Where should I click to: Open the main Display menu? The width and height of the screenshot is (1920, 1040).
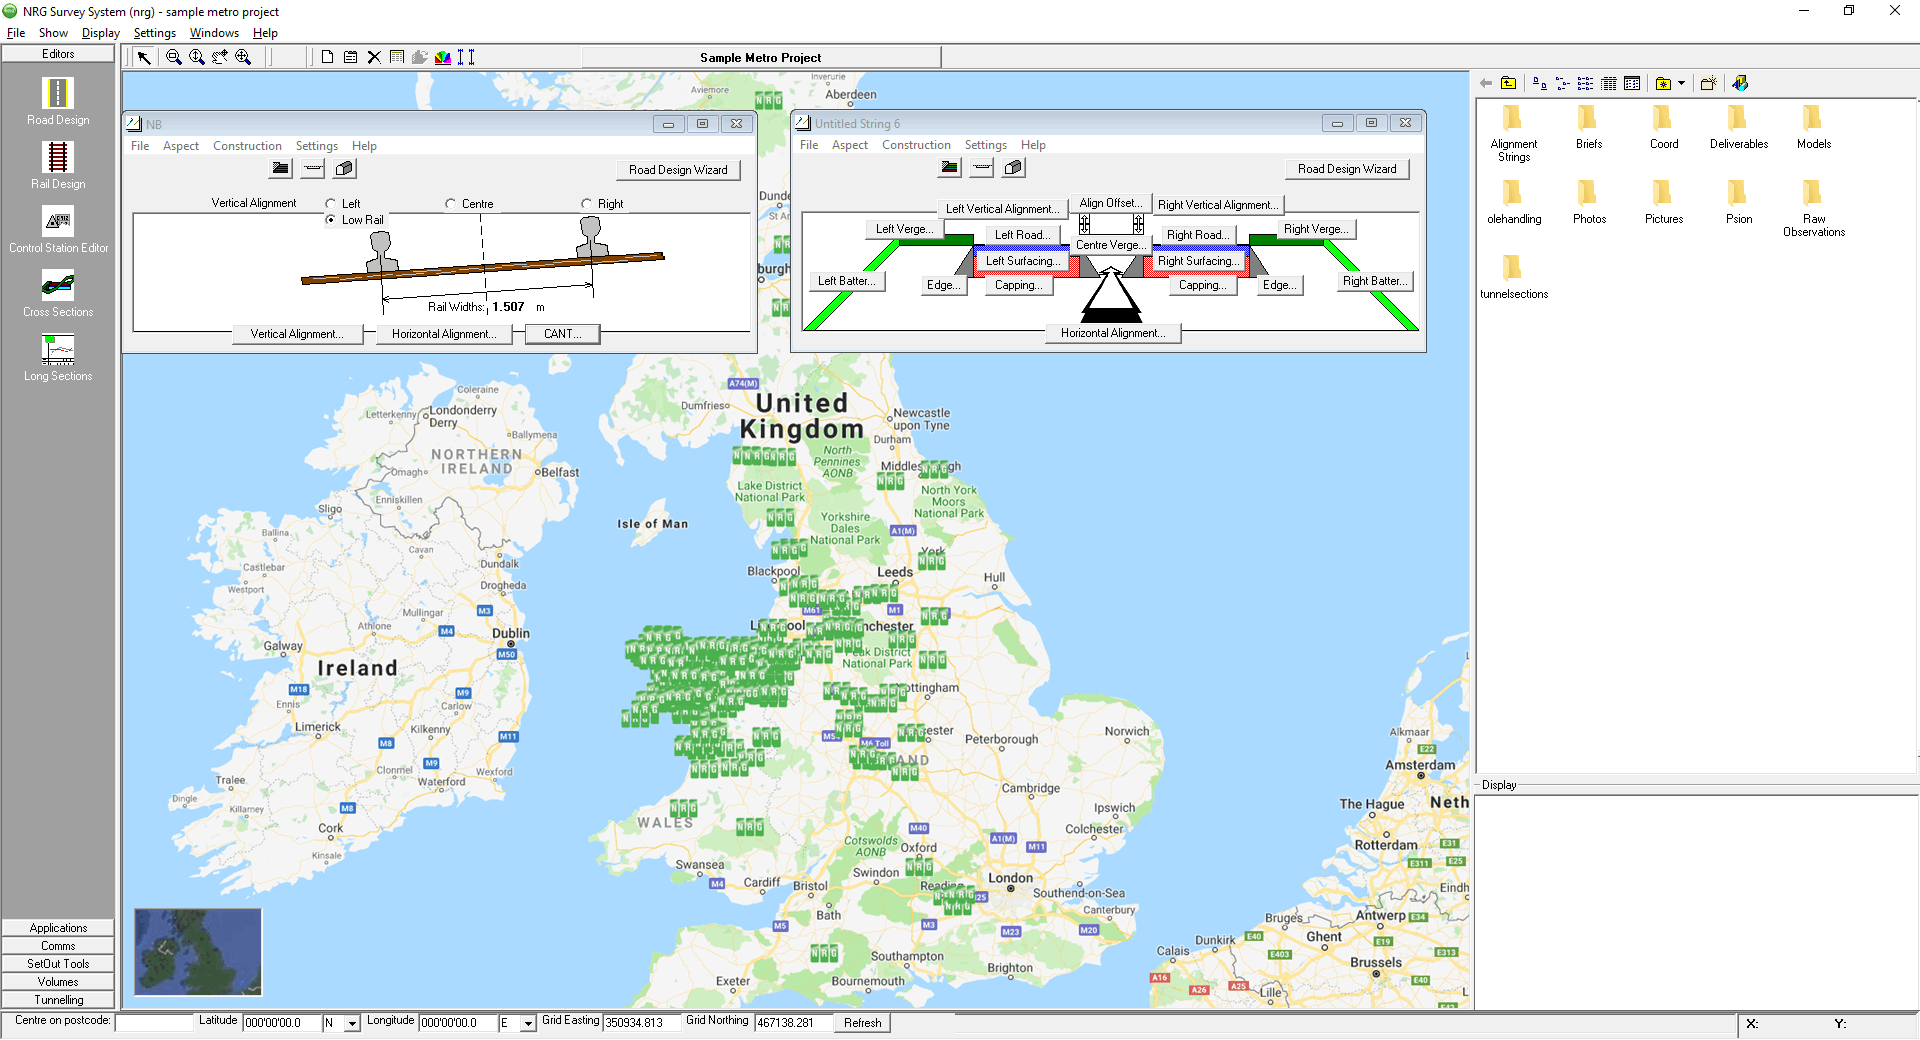(x=100, y=33)
